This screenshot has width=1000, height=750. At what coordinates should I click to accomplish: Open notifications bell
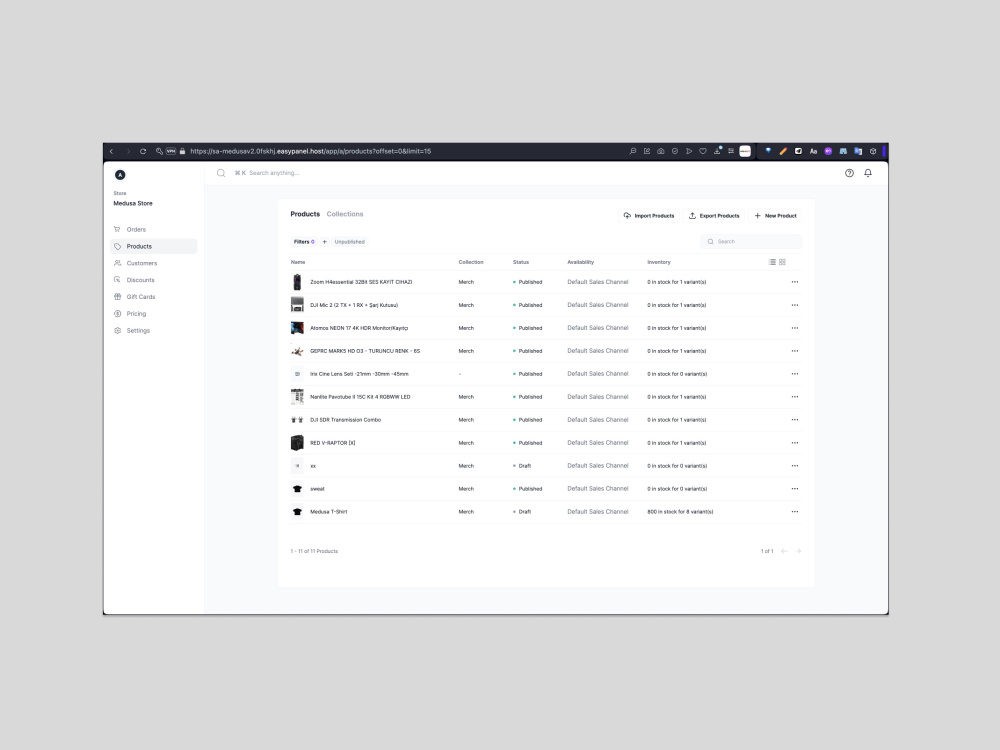(868, 173)
